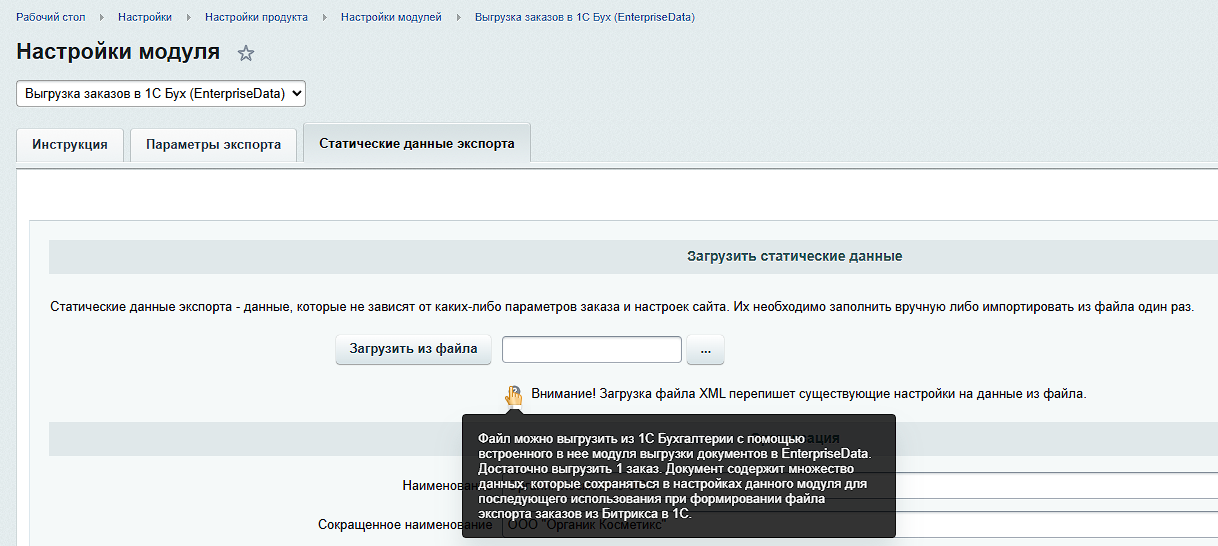Open the module selection dropdown
Screen dimensions: 1218x546
(x=161, y=93)
